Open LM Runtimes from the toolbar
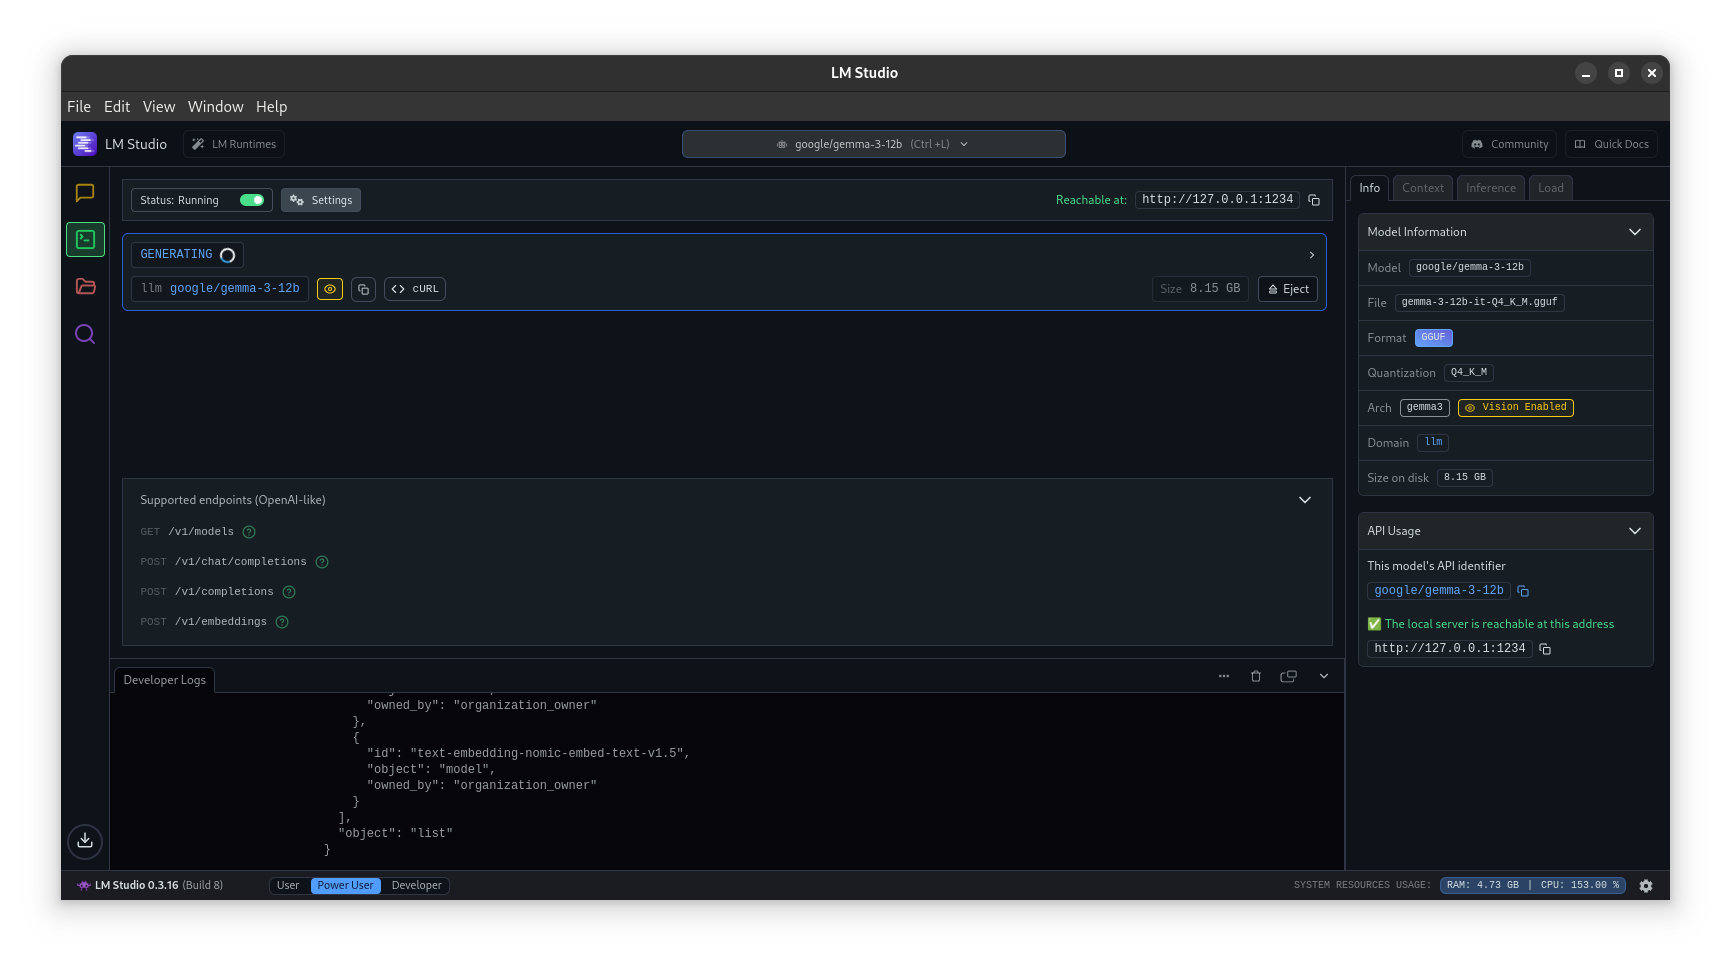 pyautogui.click(x=233, y=143)
